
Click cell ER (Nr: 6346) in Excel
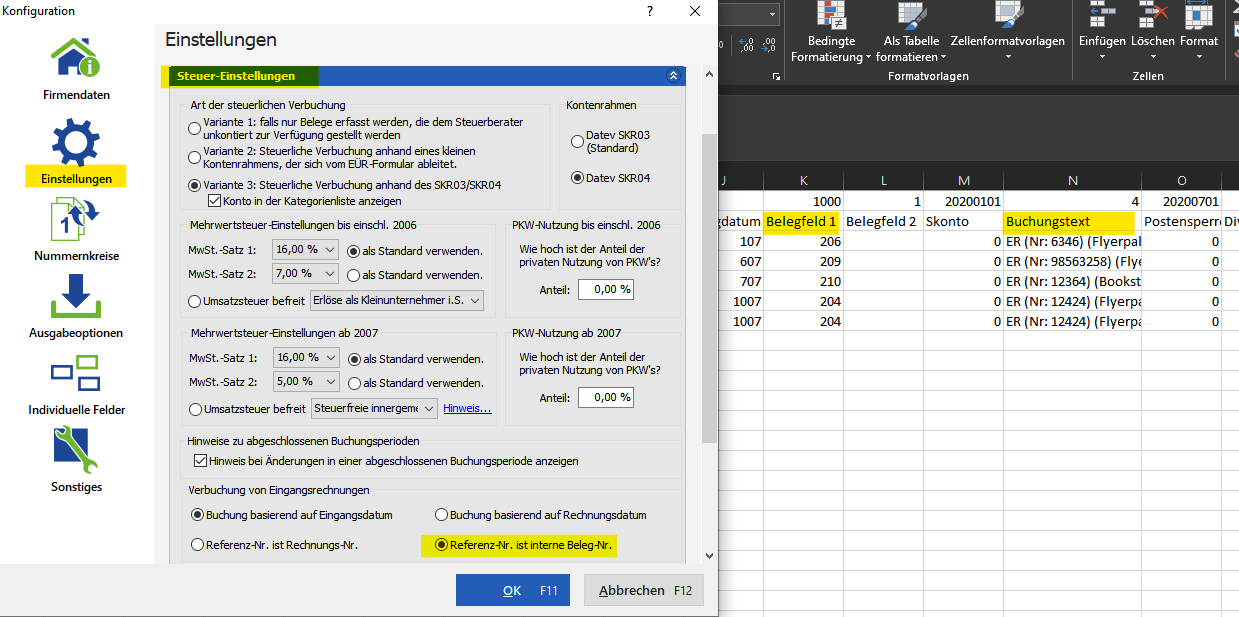[x=1073, y=241]
